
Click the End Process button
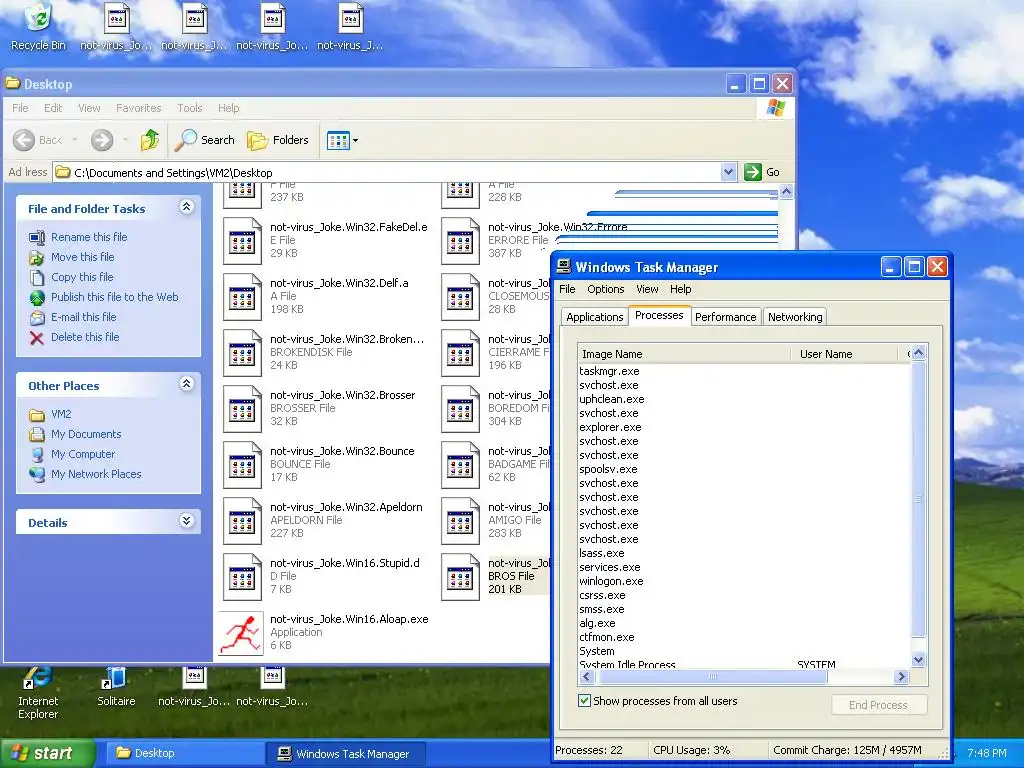coord(878,705)
